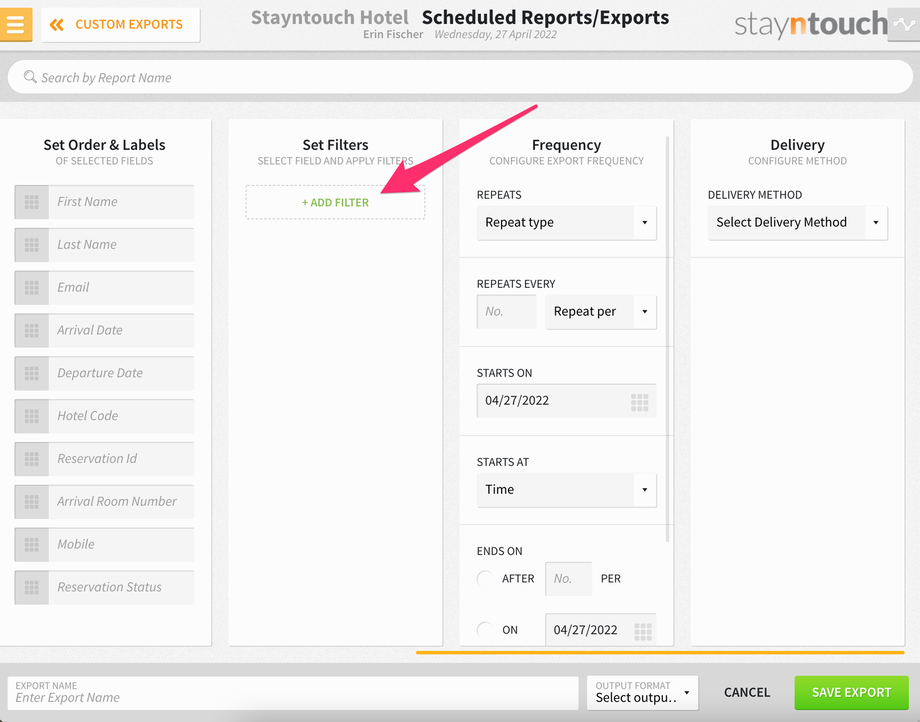Grab the drag handle for Arrival Room Number
The height and width of the screenshot is (722, 920).
(x=32, y=502)
